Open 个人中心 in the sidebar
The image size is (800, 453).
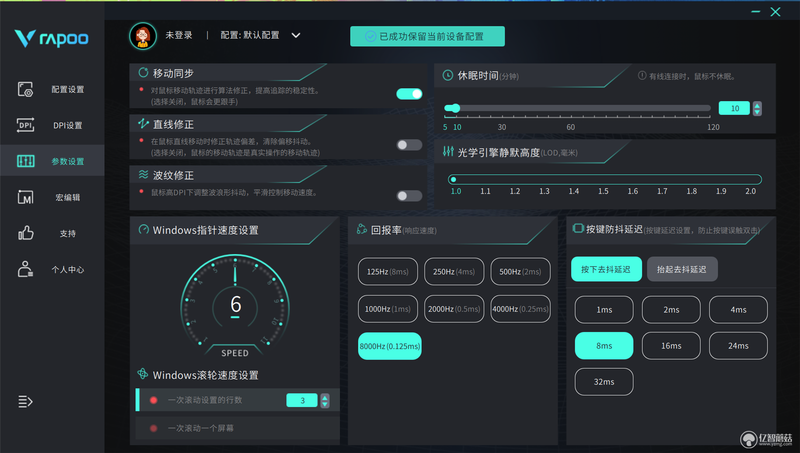coord(68,269)
